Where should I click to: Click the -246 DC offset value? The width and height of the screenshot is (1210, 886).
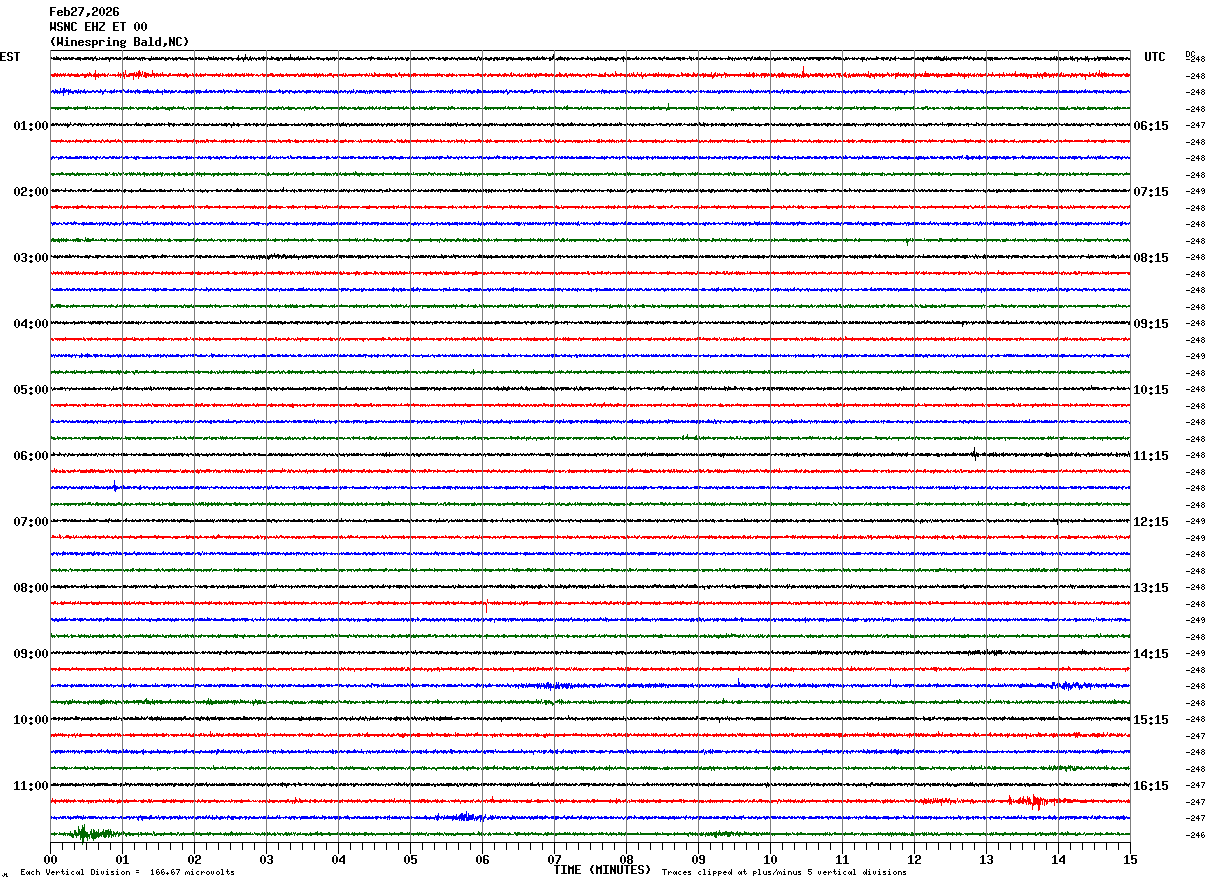tap(1196, 835)
